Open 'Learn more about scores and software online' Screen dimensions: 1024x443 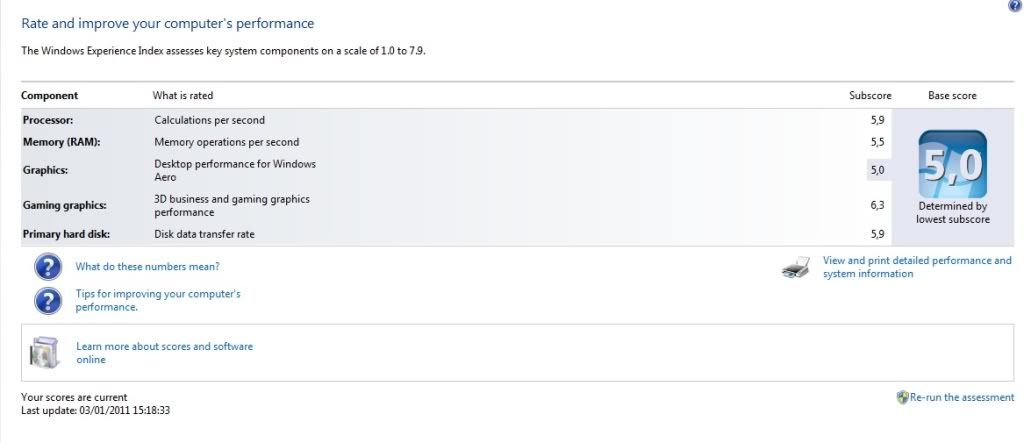[x=165, y=353]
